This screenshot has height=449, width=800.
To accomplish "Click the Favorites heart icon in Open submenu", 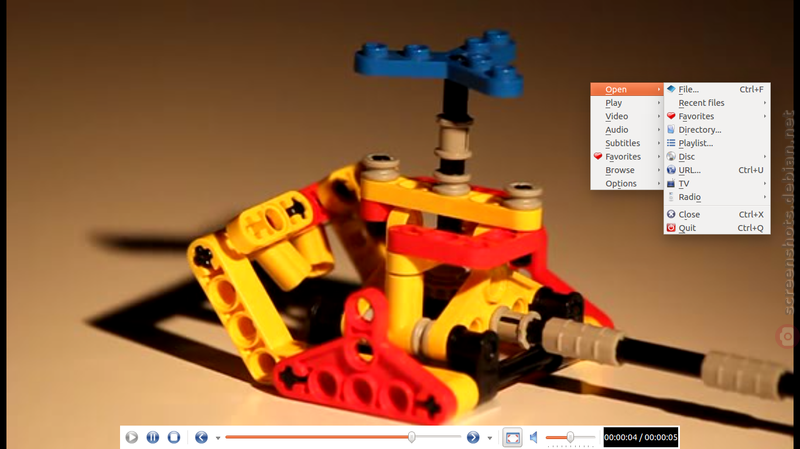I will (x=671, y=116).
